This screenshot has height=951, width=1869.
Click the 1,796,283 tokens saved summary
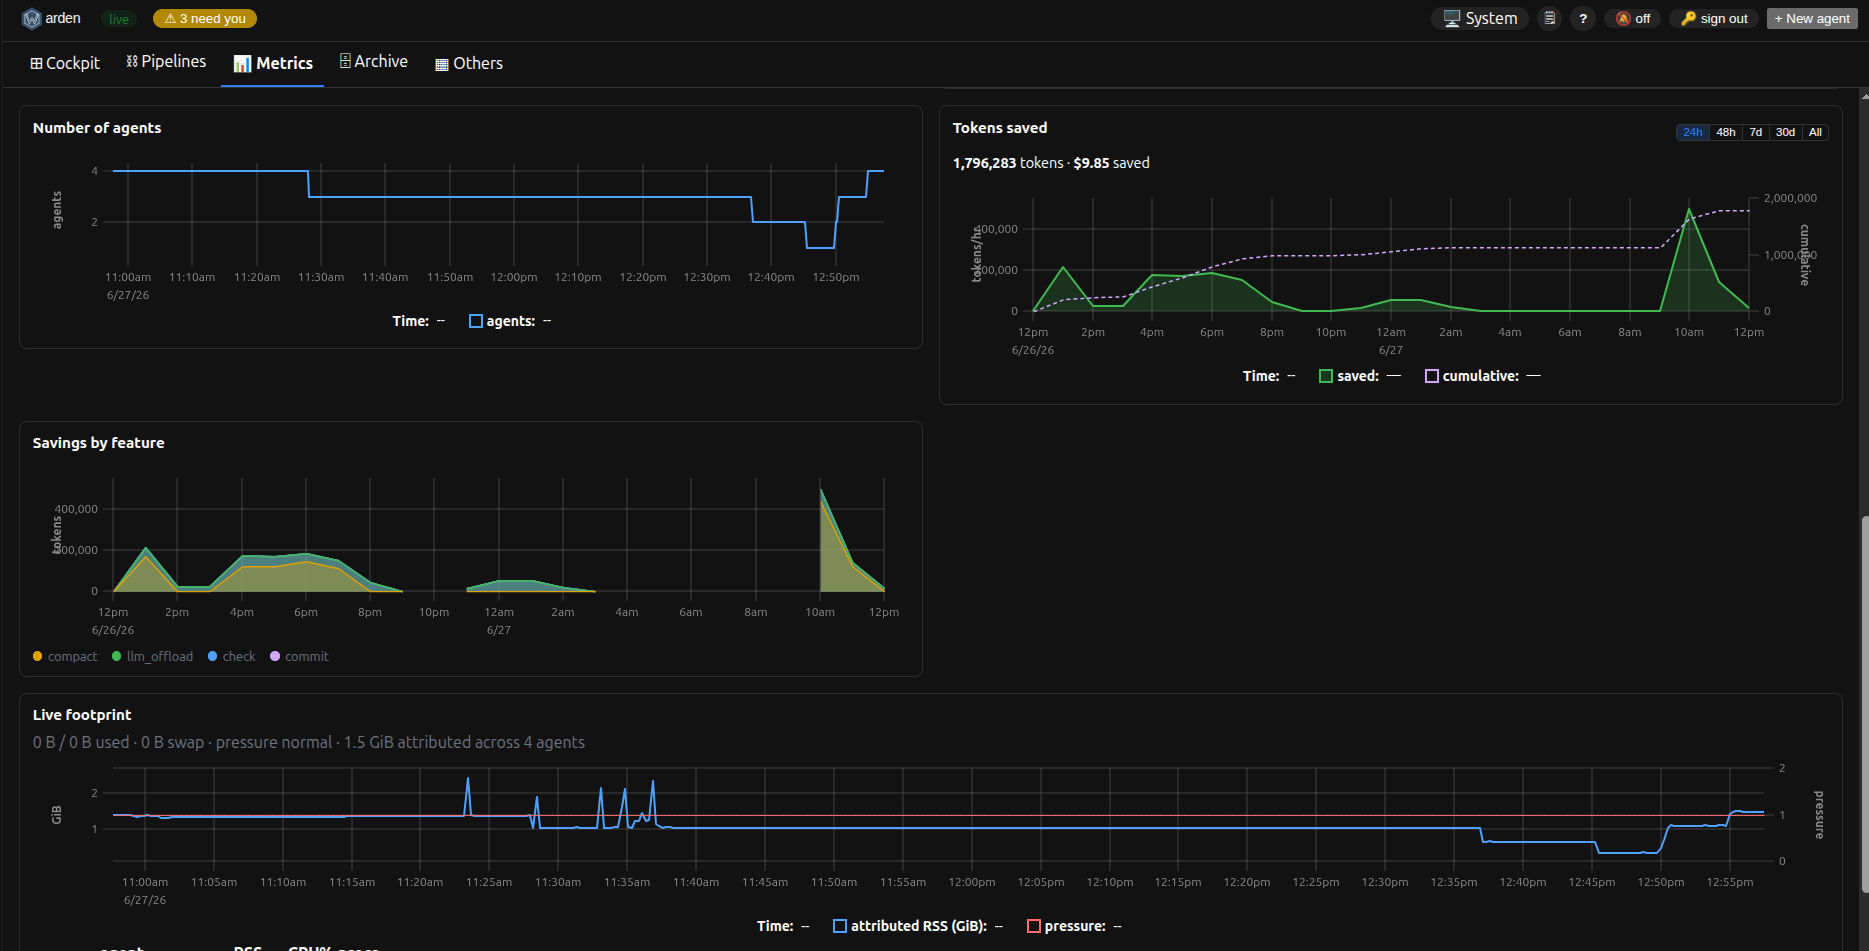coord(1051,163)
